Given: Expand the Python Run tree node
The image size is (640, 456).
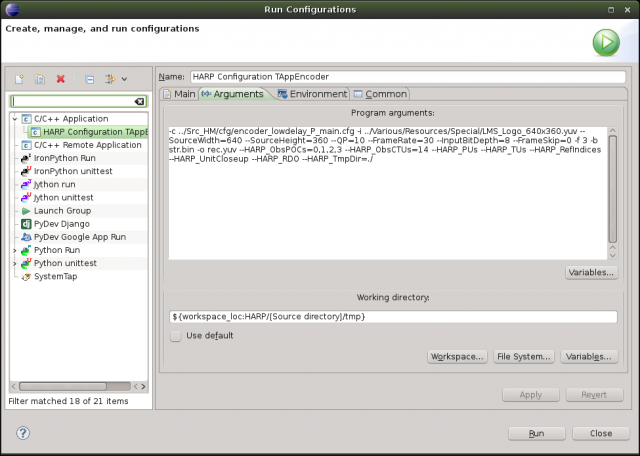Looking at the screenshot, I should pos(15,250).
